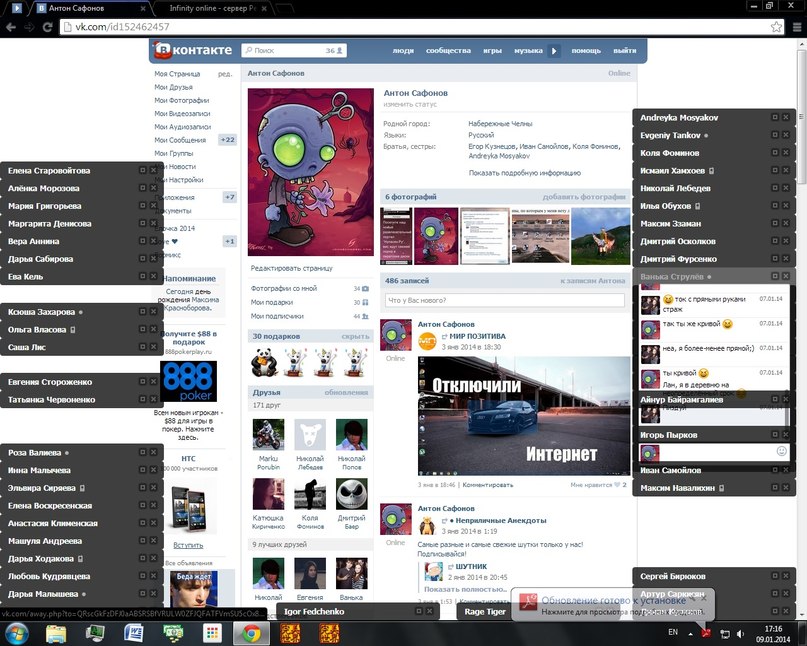Open Фотографии со мной link
The height and width of the screenshot is (646, 807).
point(284,288)
